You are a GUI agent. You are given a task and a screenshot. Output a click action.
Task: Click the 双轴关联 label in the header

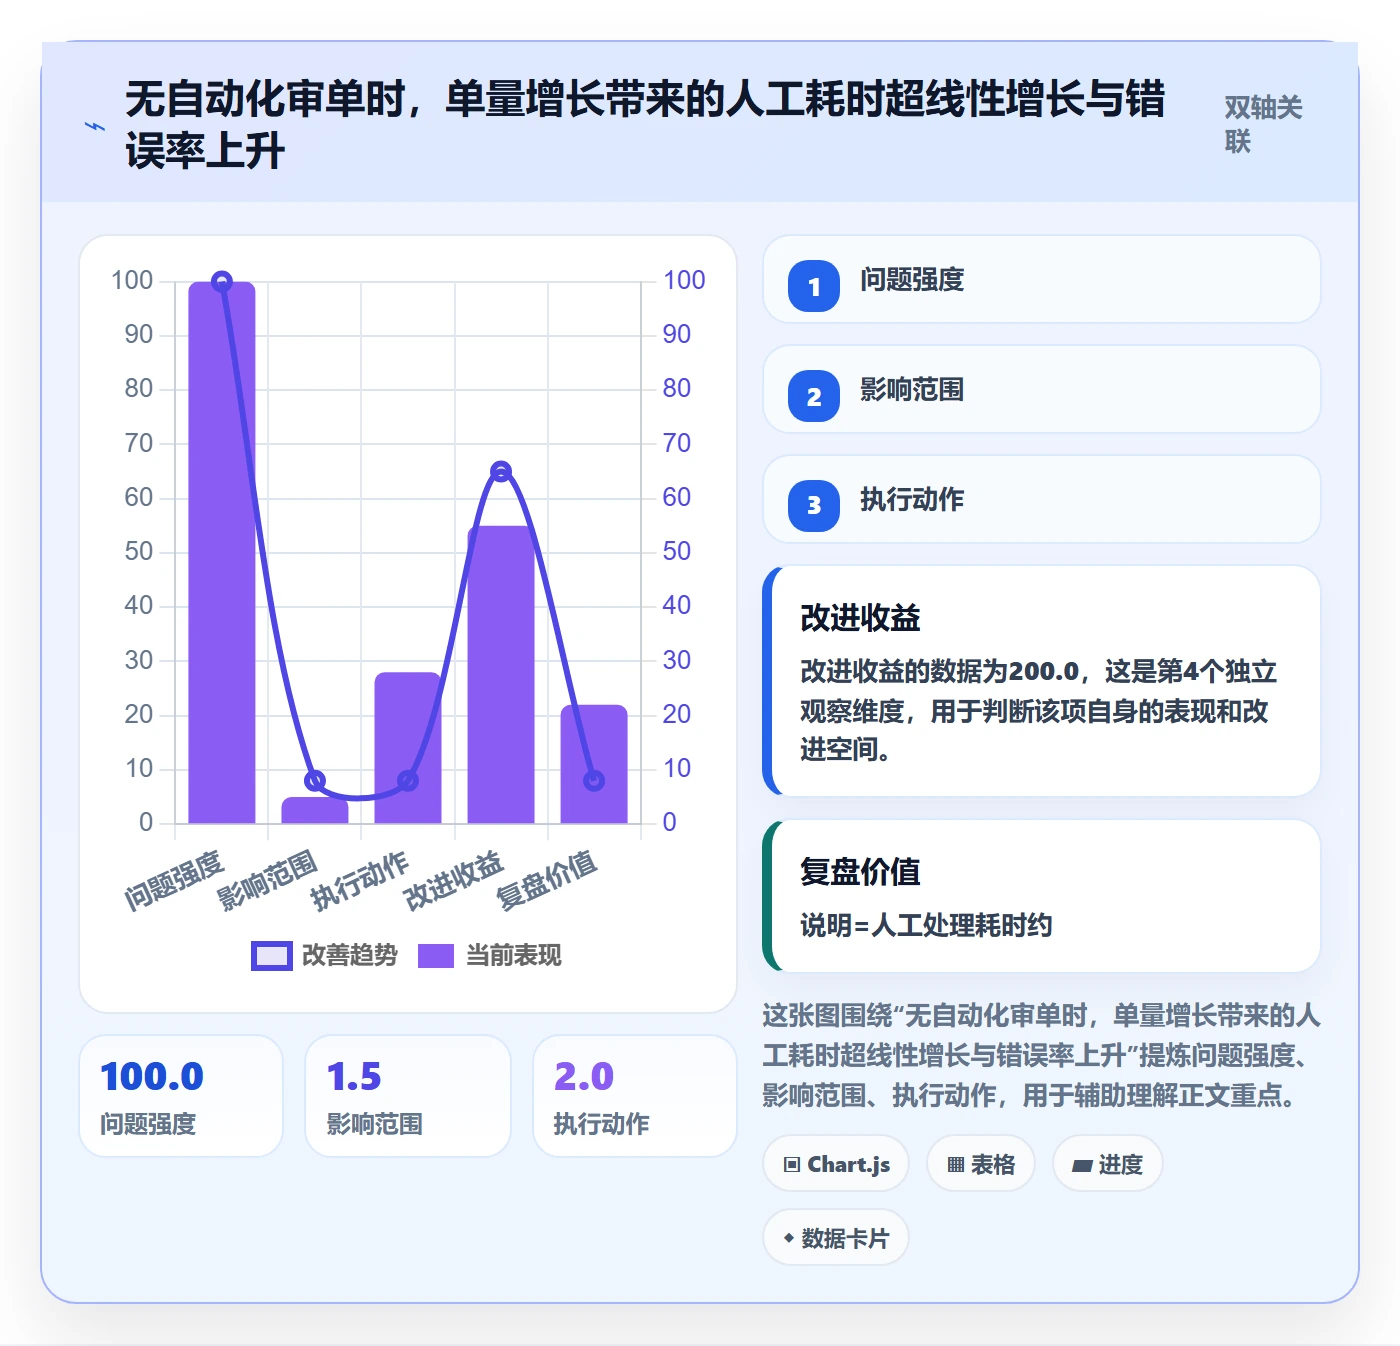(x=1264, y=124)
